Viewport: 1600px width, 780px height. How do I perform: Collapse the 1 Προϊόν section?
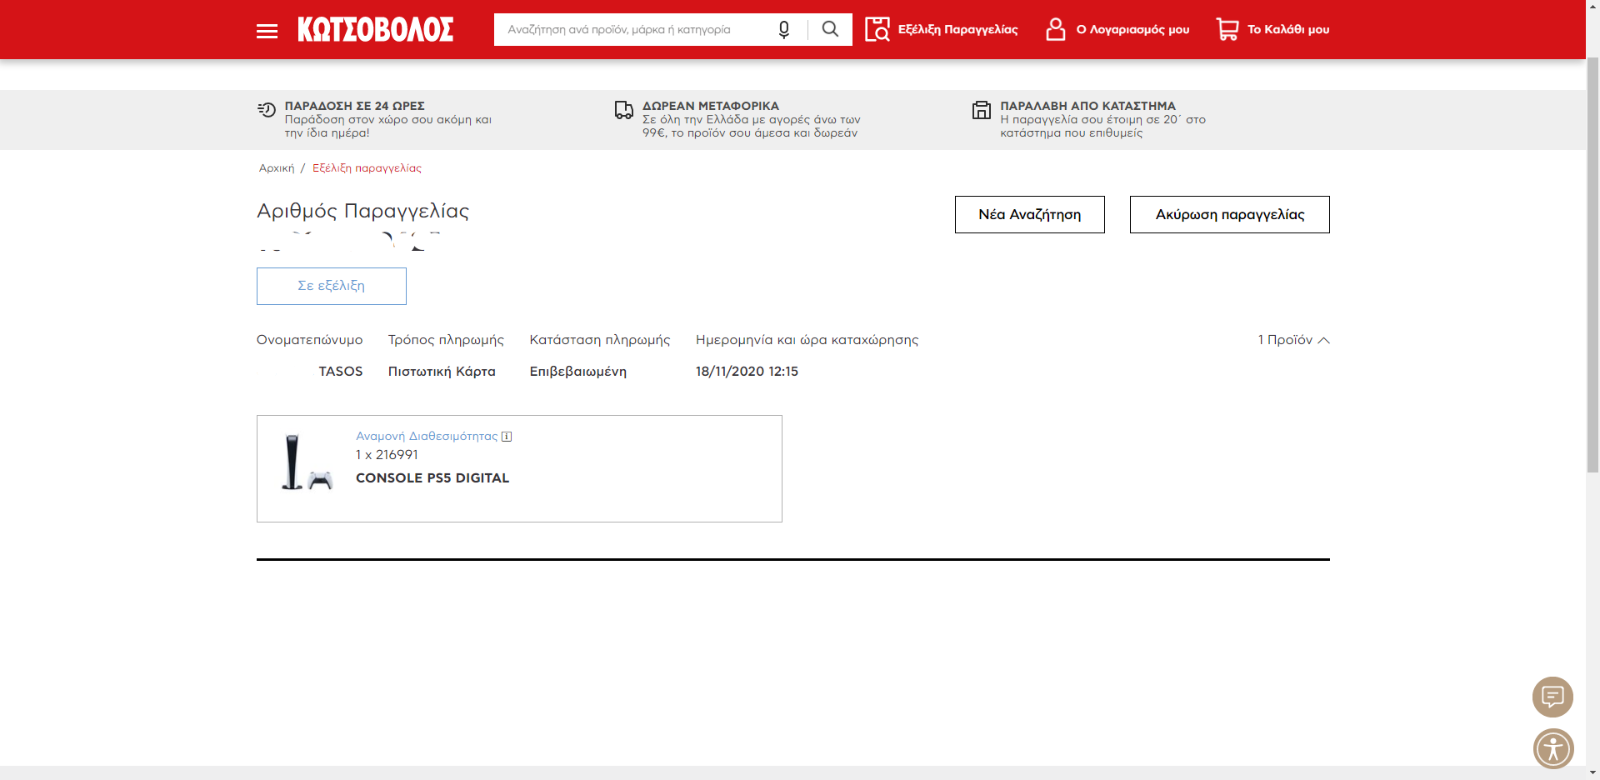coord(1294,340)
